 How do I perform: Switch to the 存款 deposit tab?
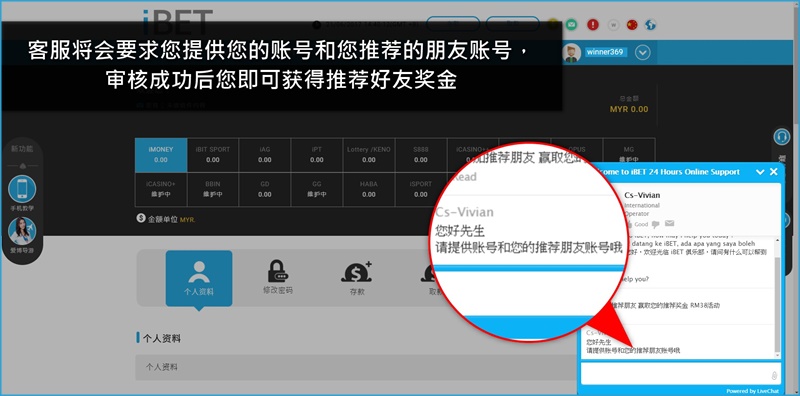pos(357,278)
